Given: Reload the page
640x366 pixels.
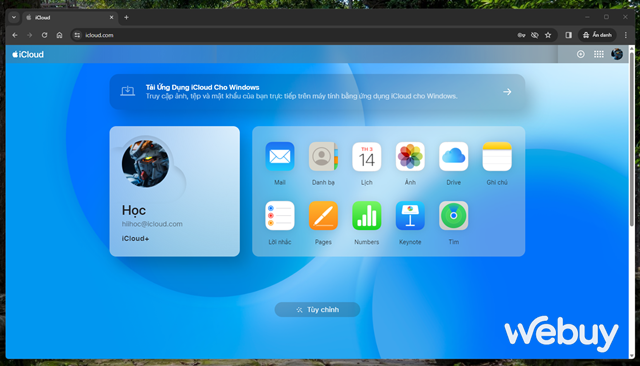Looking at the screenshot, I should point(44,35).
